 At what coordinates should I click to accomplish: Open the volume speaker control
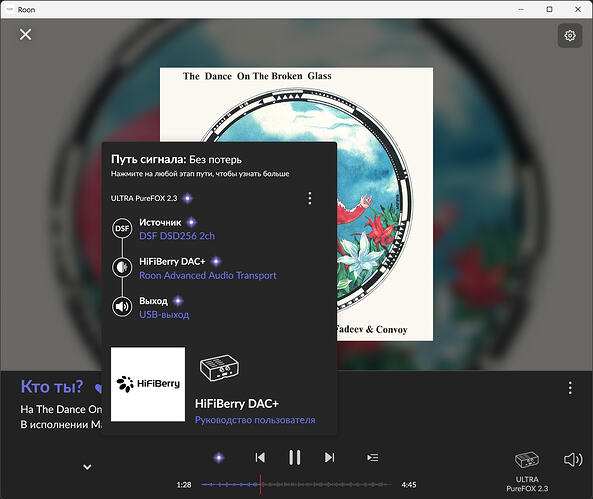point(573,460)
